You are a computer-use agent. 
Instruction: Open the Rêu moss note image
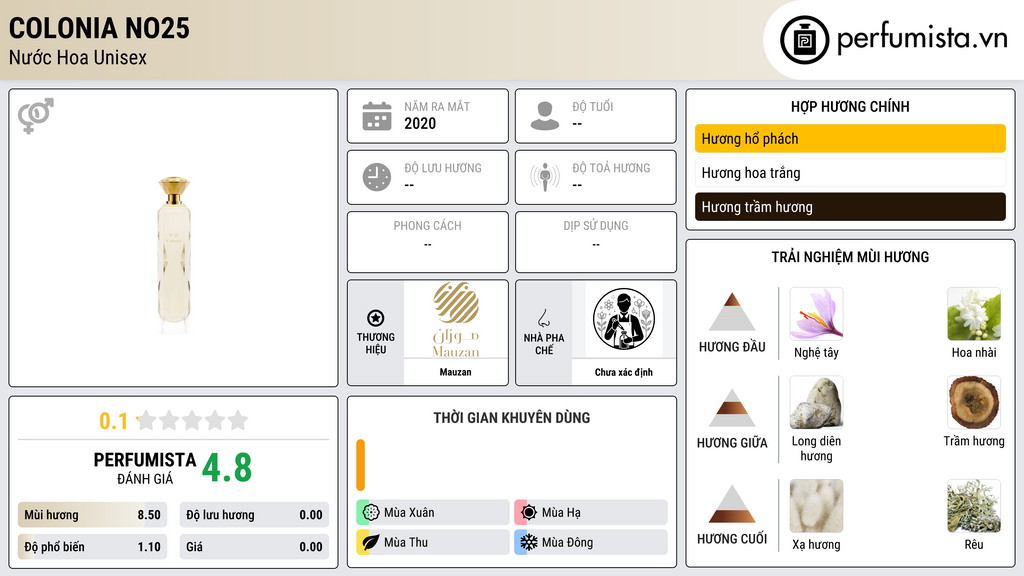(974, 506)
